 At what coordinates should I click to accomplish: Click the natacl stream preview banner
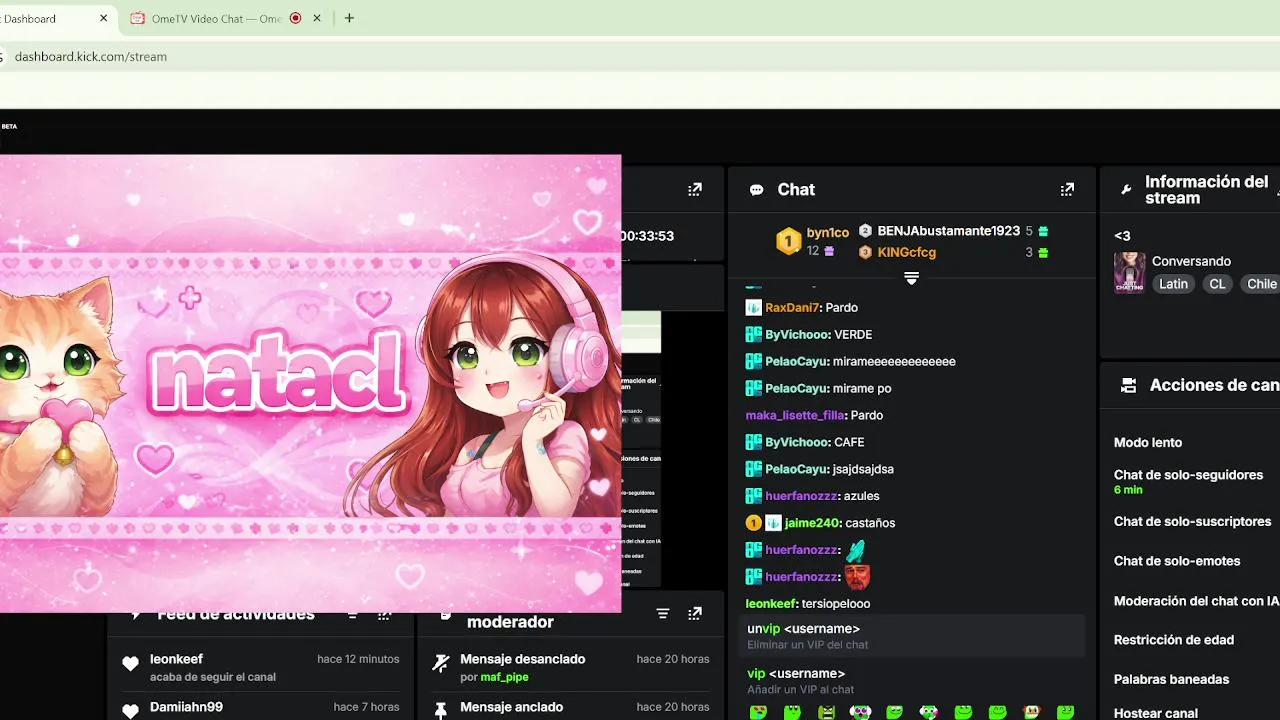coord(310,383)
